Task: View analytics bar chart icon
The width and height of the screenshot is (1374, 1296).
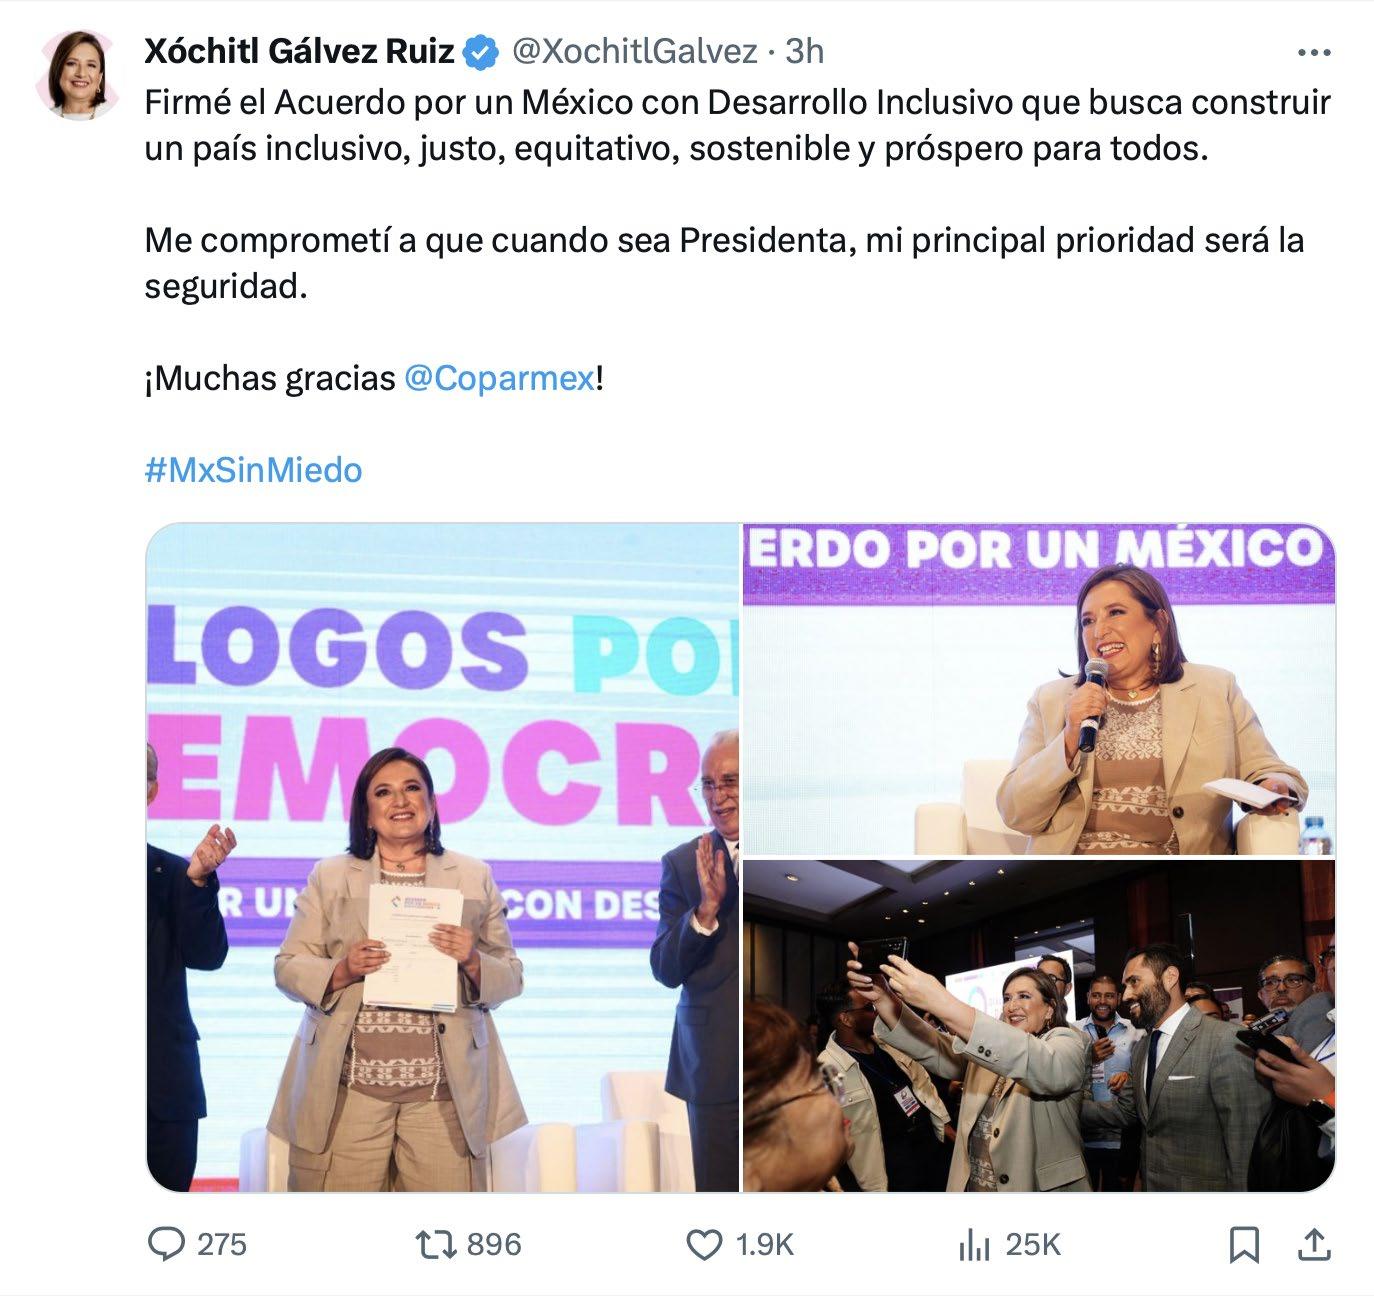Action: (x=973, y=1244)
